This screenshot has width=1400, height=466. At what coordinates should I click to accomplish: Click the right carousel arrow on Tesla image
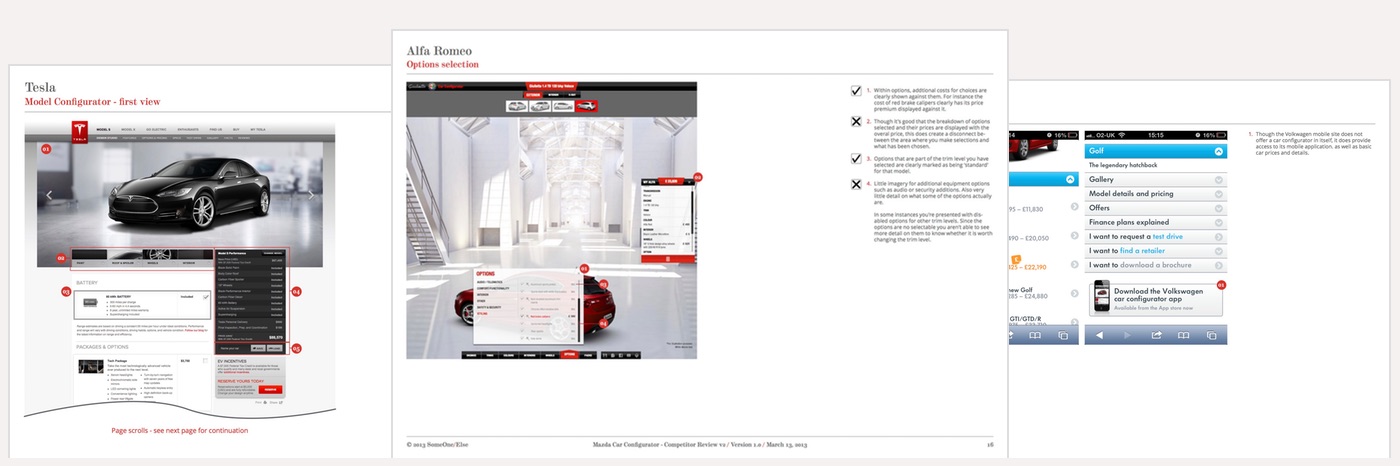click(311, 195)
